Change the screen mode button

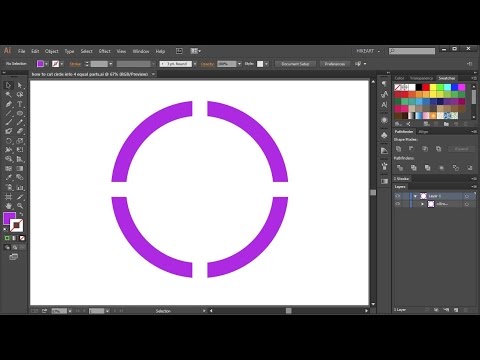(x=13, y=257)
